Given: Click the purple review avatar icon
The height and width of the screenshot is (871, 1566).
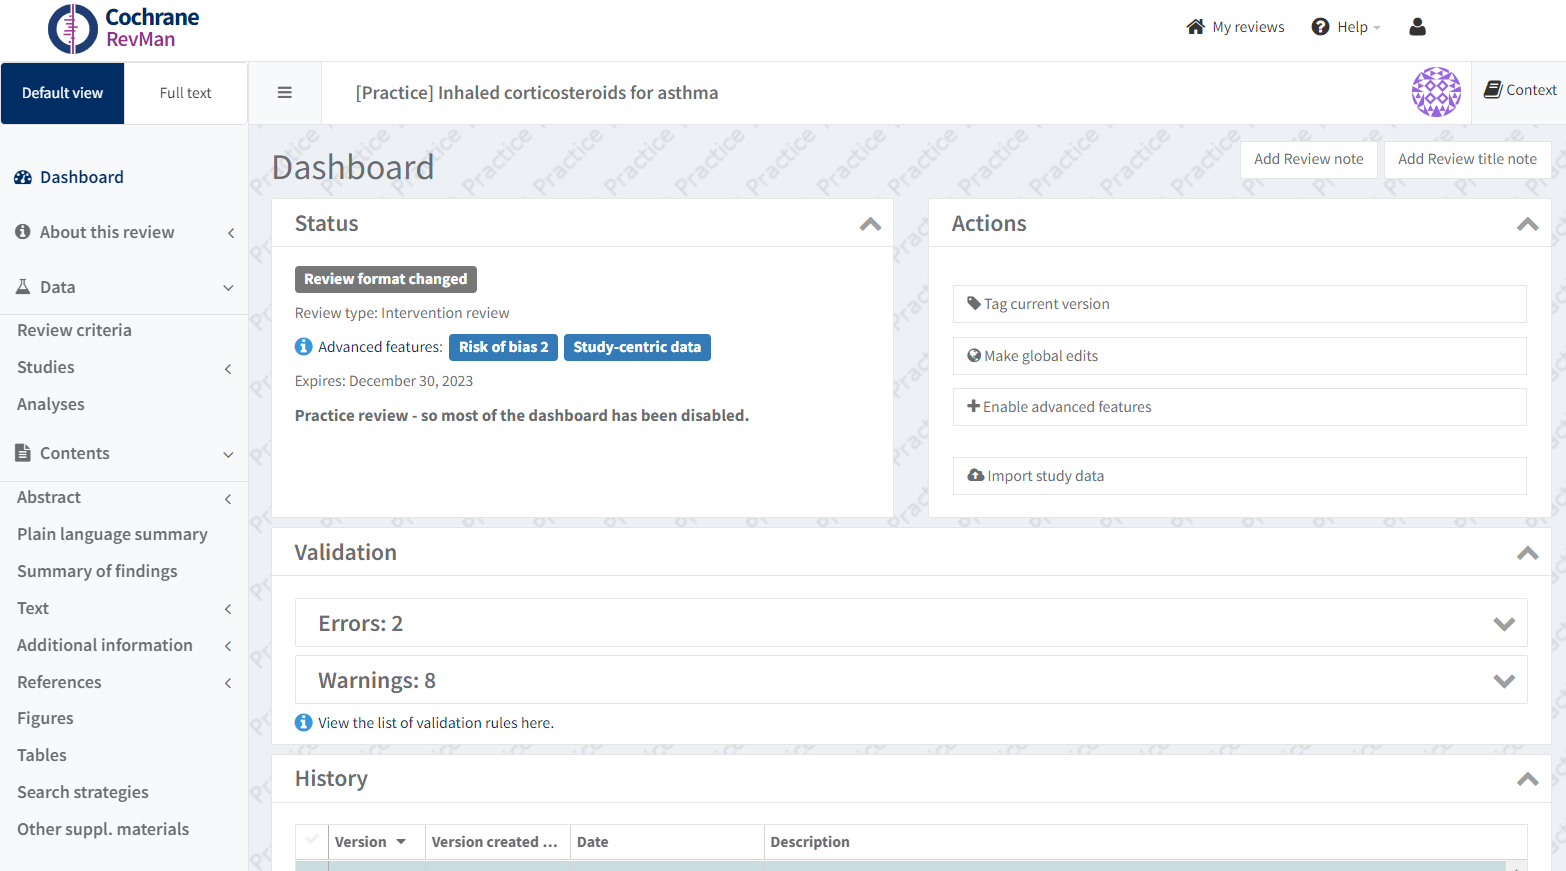Looking at the screenshot, I should 1436,92.
